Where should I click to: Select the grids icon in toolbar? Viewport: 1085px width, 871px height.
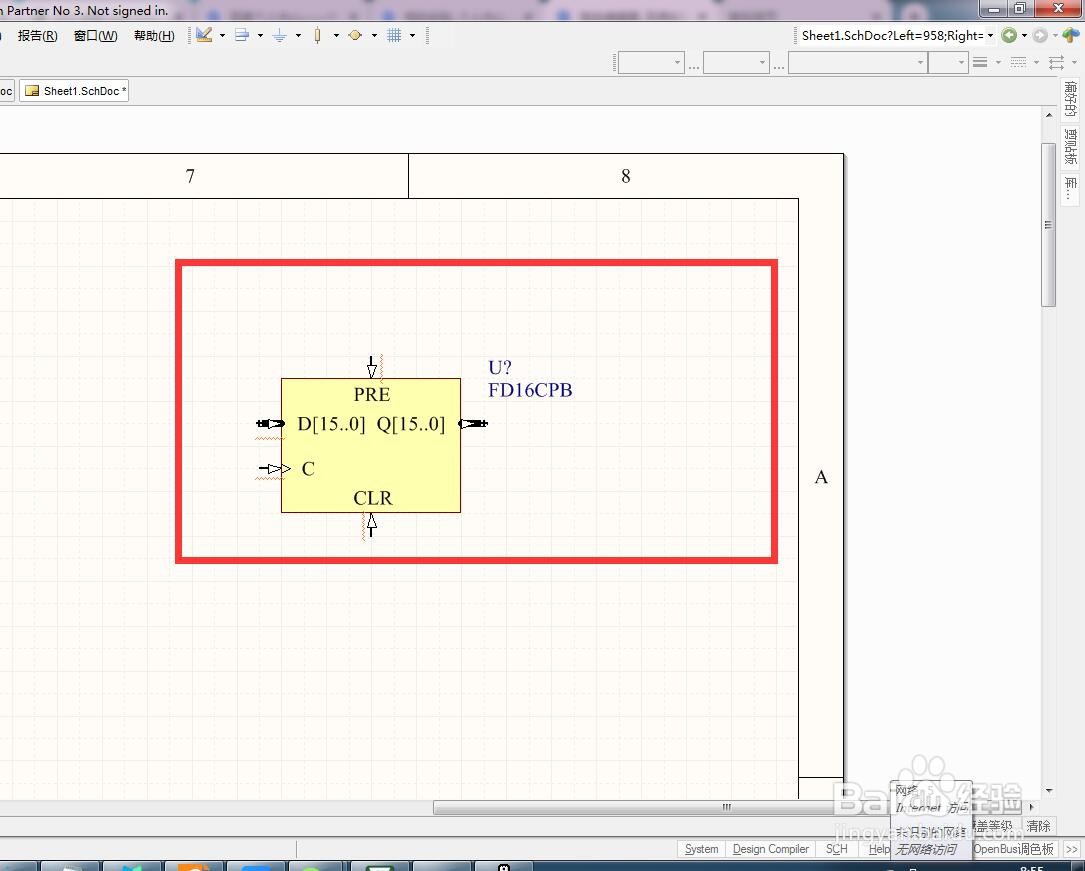(x=394, y=35)
